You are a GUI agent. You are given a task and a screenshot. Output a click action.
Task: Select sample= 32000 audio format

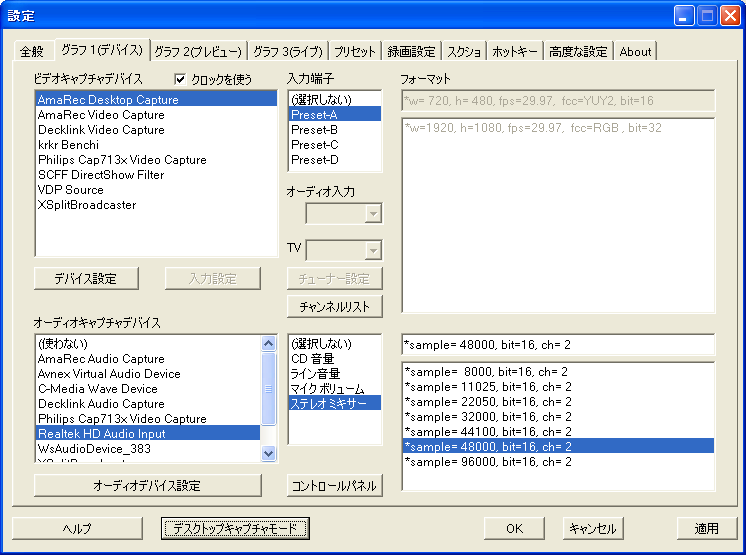point(558,417)
